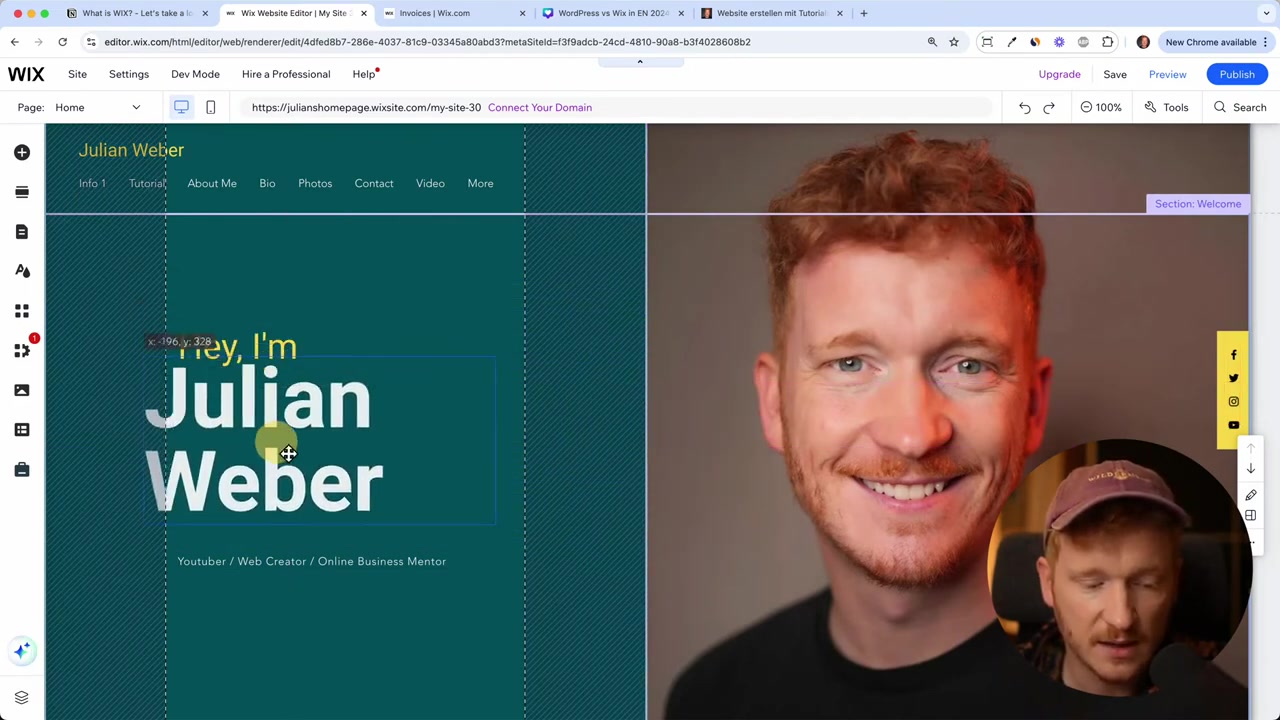
Task: Open the Business puzzle icon with badge
Action: 22,350
